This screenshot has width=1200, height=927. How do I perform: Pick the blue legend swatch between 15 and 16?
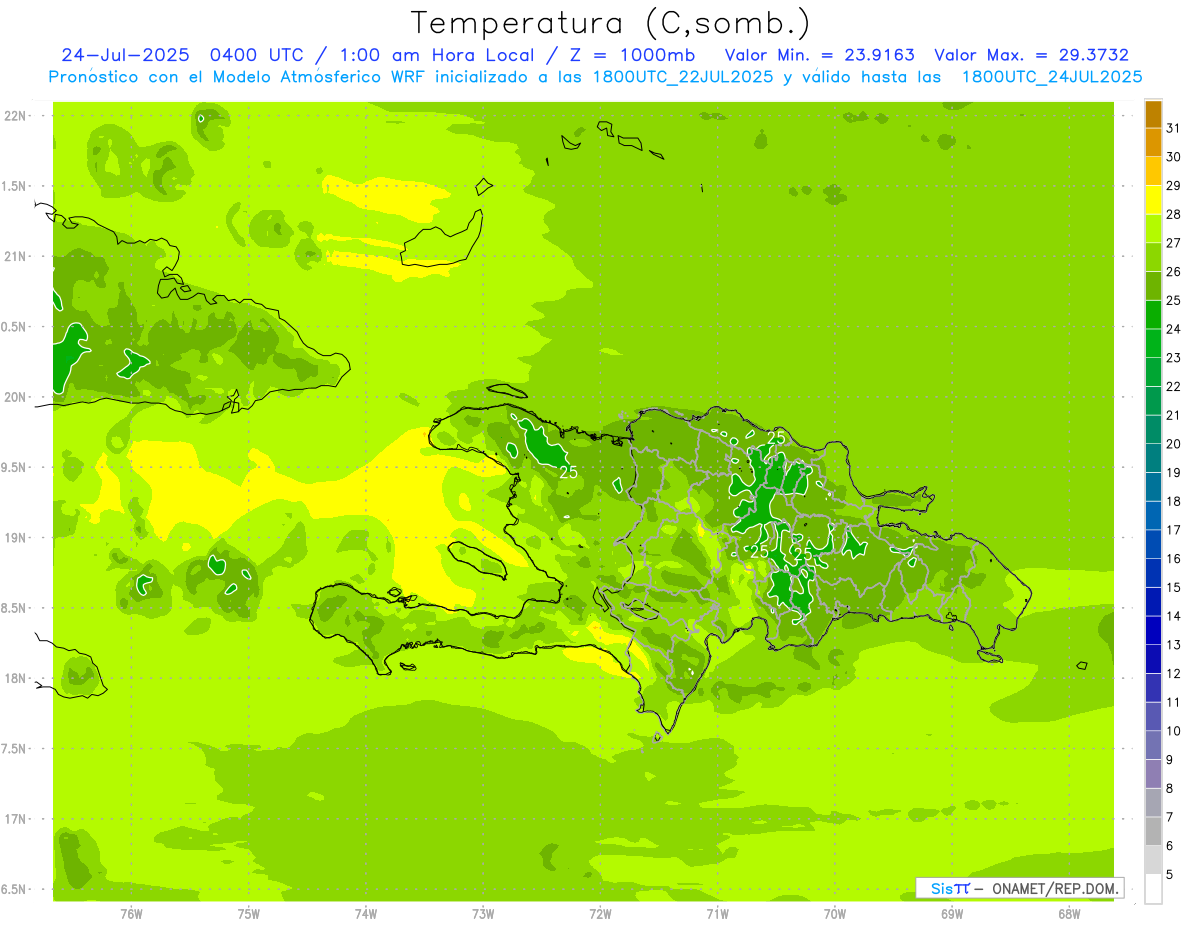(1153, 573)
